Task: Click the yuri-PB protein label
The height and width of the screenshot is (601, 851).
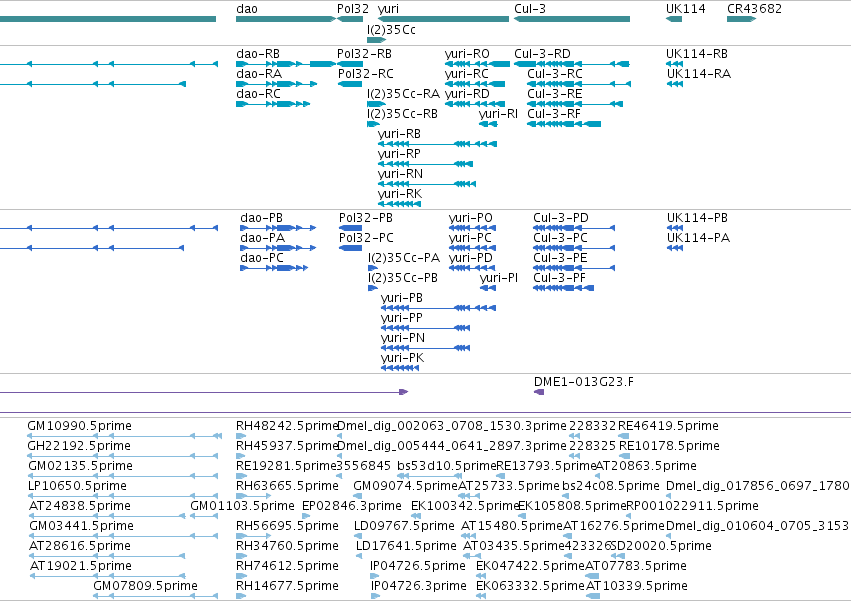Action: 402,299
